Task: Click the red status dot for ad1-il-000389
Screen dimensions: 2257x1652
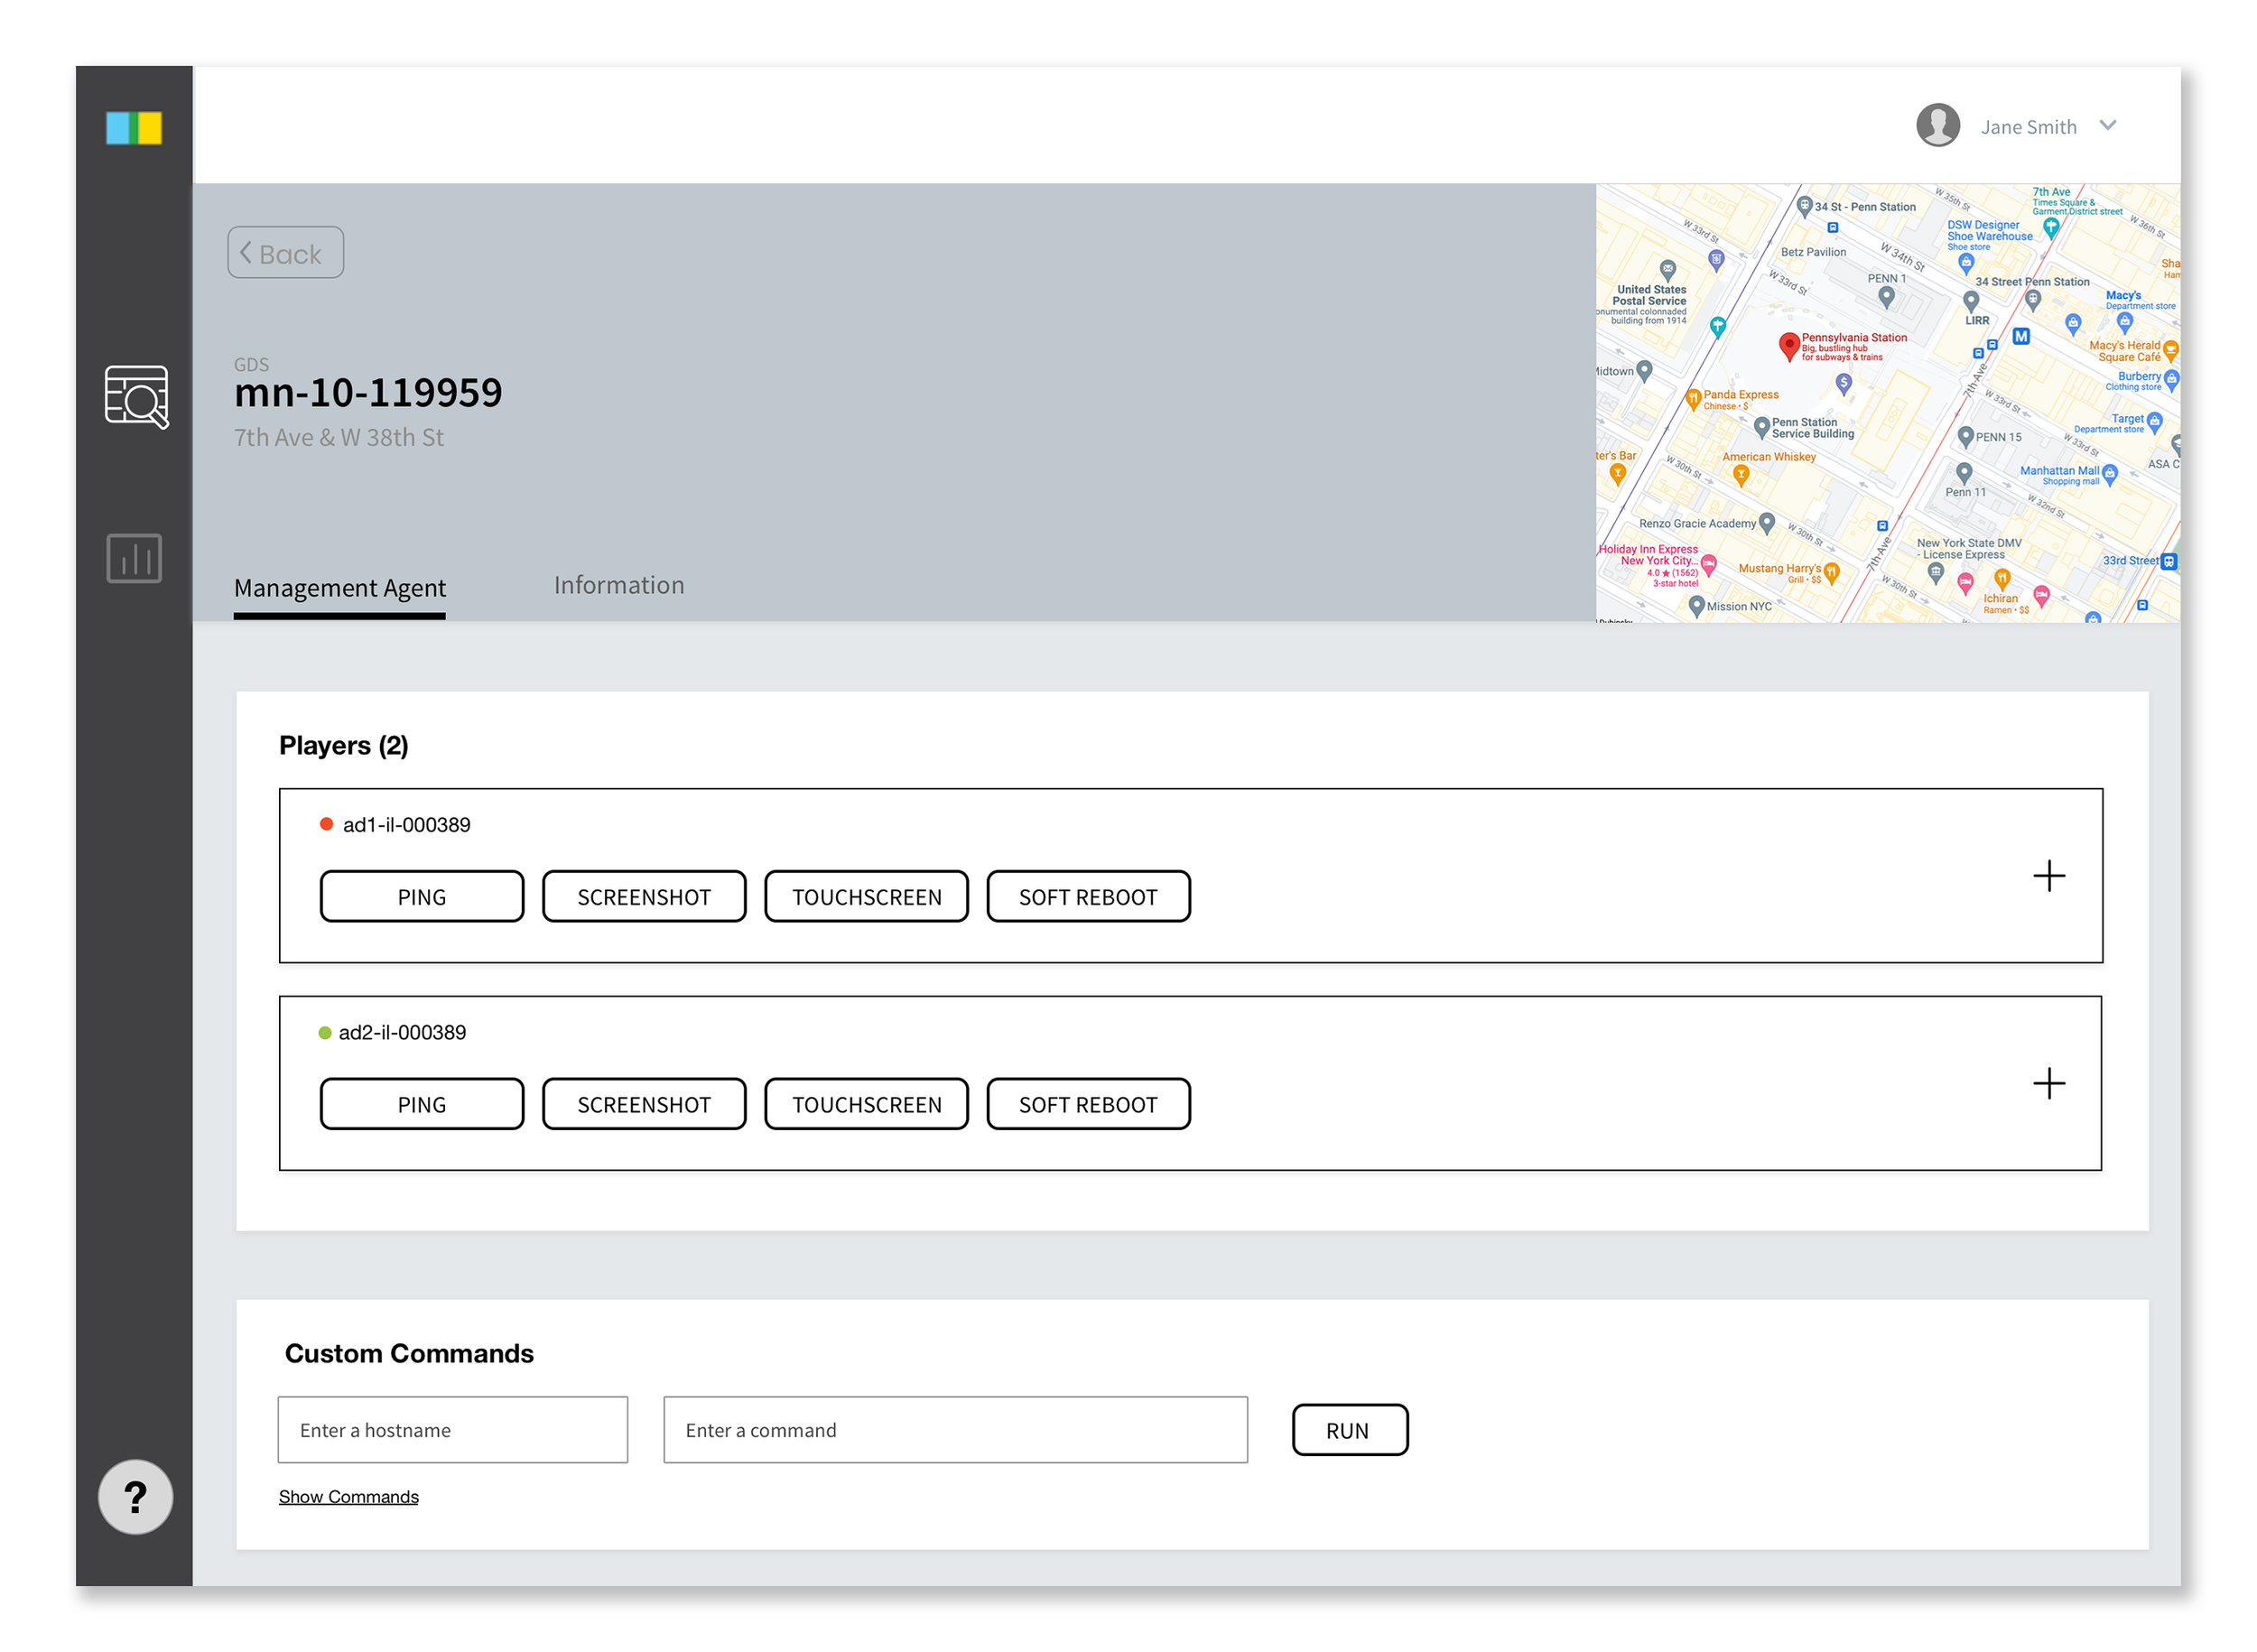Action: (x=326, y=824)
